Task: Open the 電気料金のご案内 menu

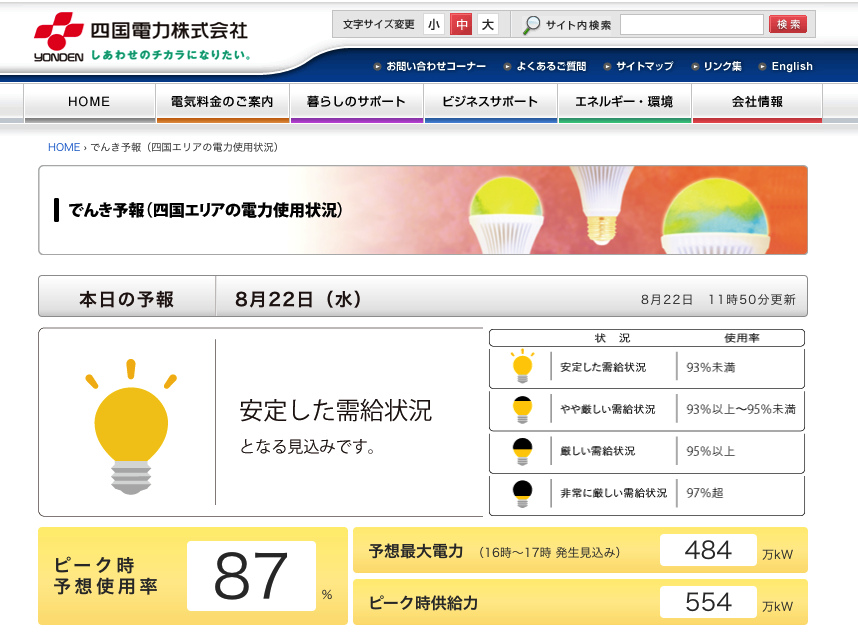Action: click(x=223, y=102)
